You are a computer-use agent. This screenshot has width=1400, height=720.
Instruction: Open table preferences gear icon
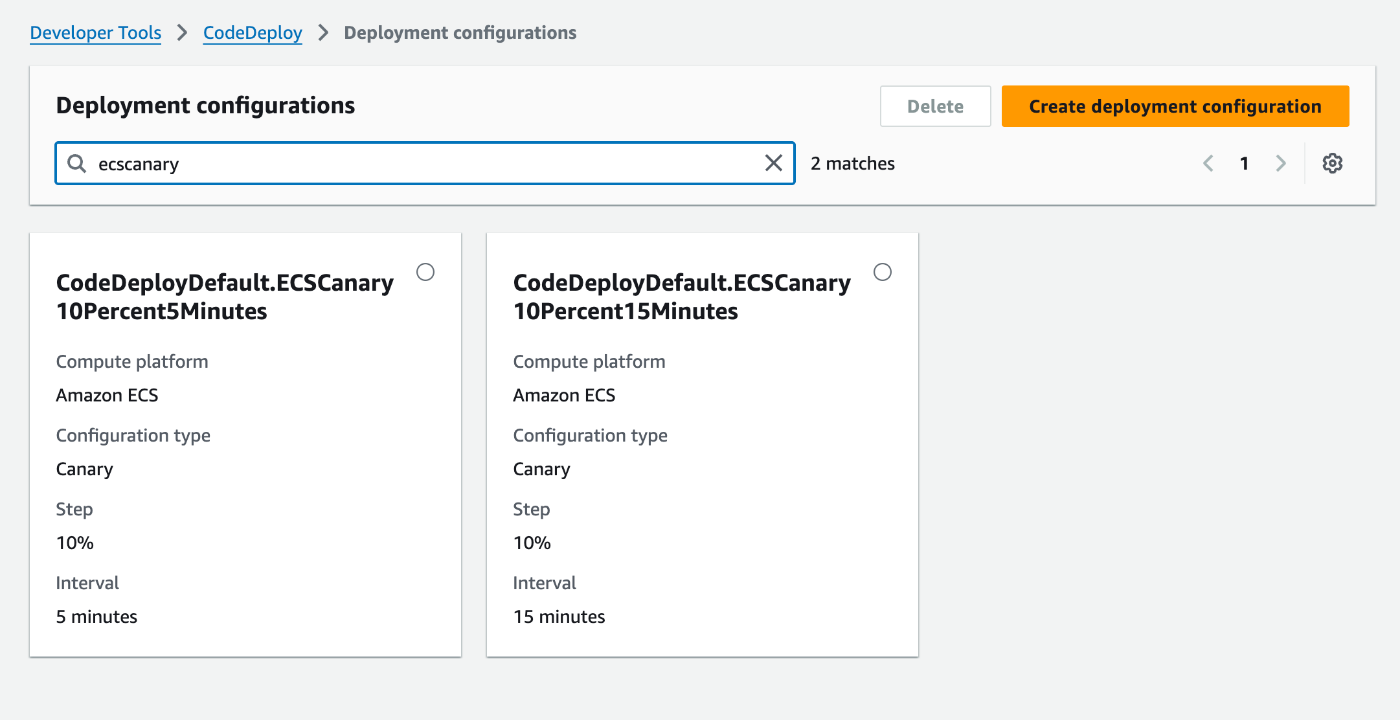pyautogui.click(x=1332, y=163)
